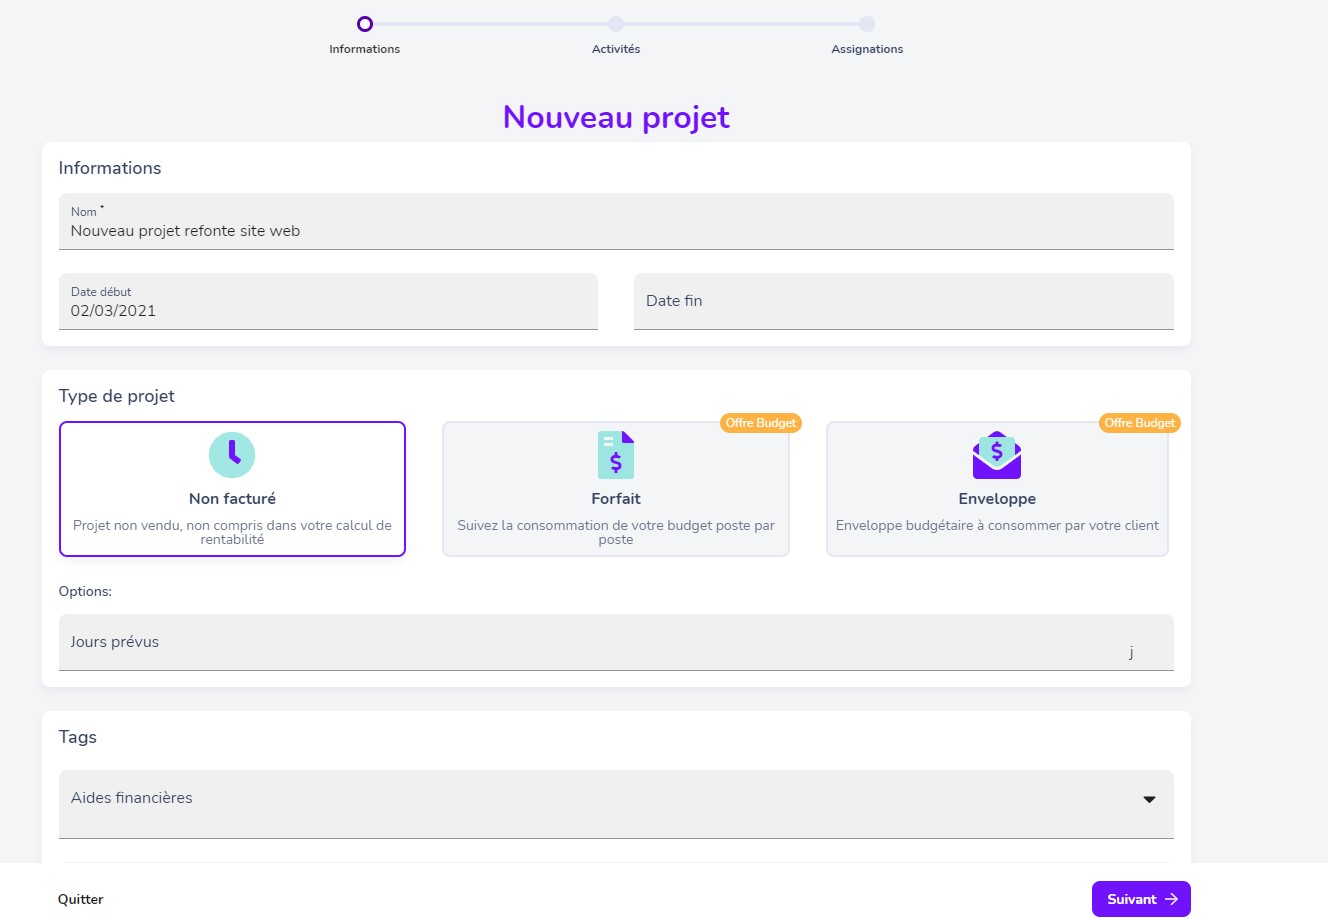Click the Quitter link
1328x918 pixels.
(81, 899)
